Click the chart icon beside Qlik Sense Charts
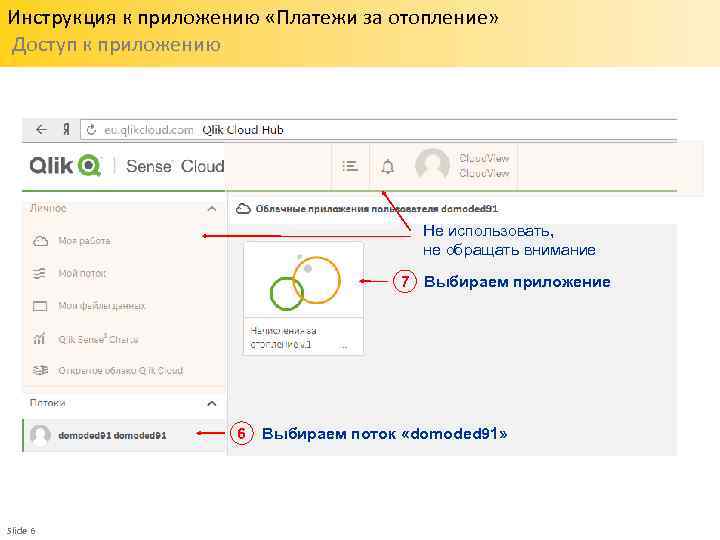Viewport: 720px width, 540px height. tap(39, 338)
